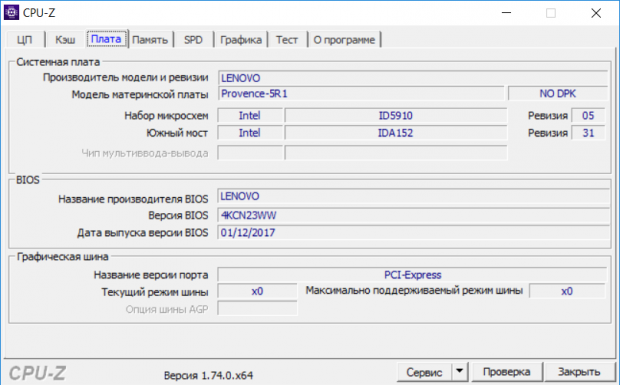The image size is (620, 385).
Task: Click the Сервис button
Action: click(x=424, y=372)
